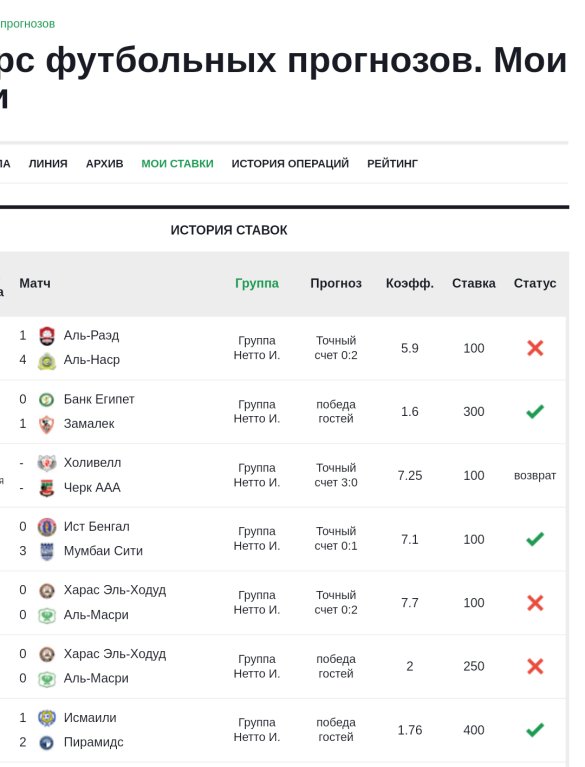Click the Пирамидс club logo
Viewport: 585px width, 767px height.
pyautogui.click(x=46, y=743)
